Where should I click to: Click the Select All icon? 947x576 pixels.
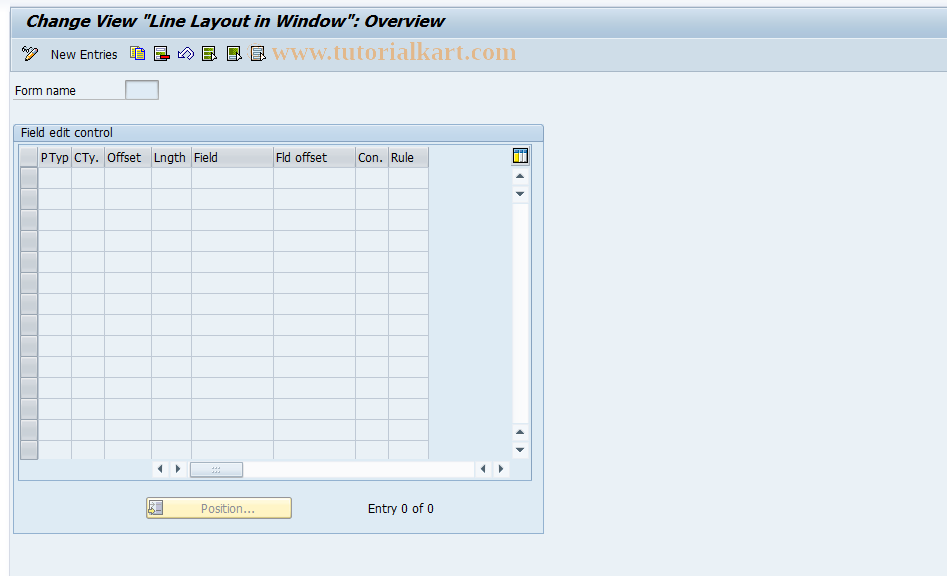(x=210, y=54)
